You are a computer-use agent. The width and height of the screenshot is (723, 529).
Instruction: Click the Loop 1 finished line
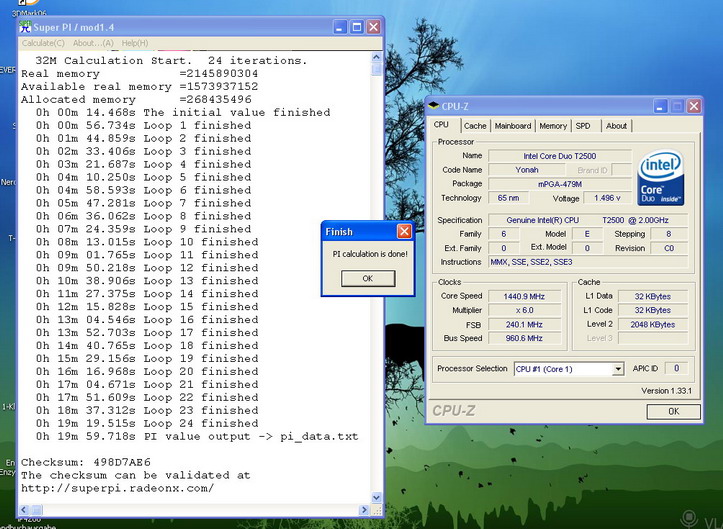click(x=144, y=125)
